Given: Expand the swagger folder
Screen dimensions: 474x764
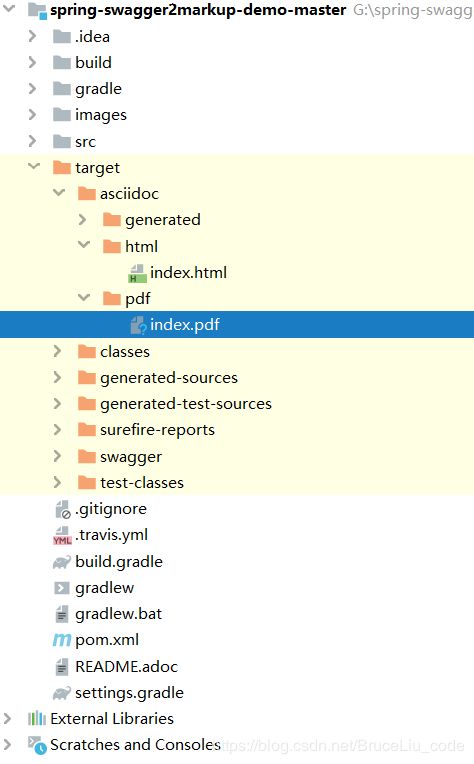Looking at the screenshot, I should coord(57,456).
